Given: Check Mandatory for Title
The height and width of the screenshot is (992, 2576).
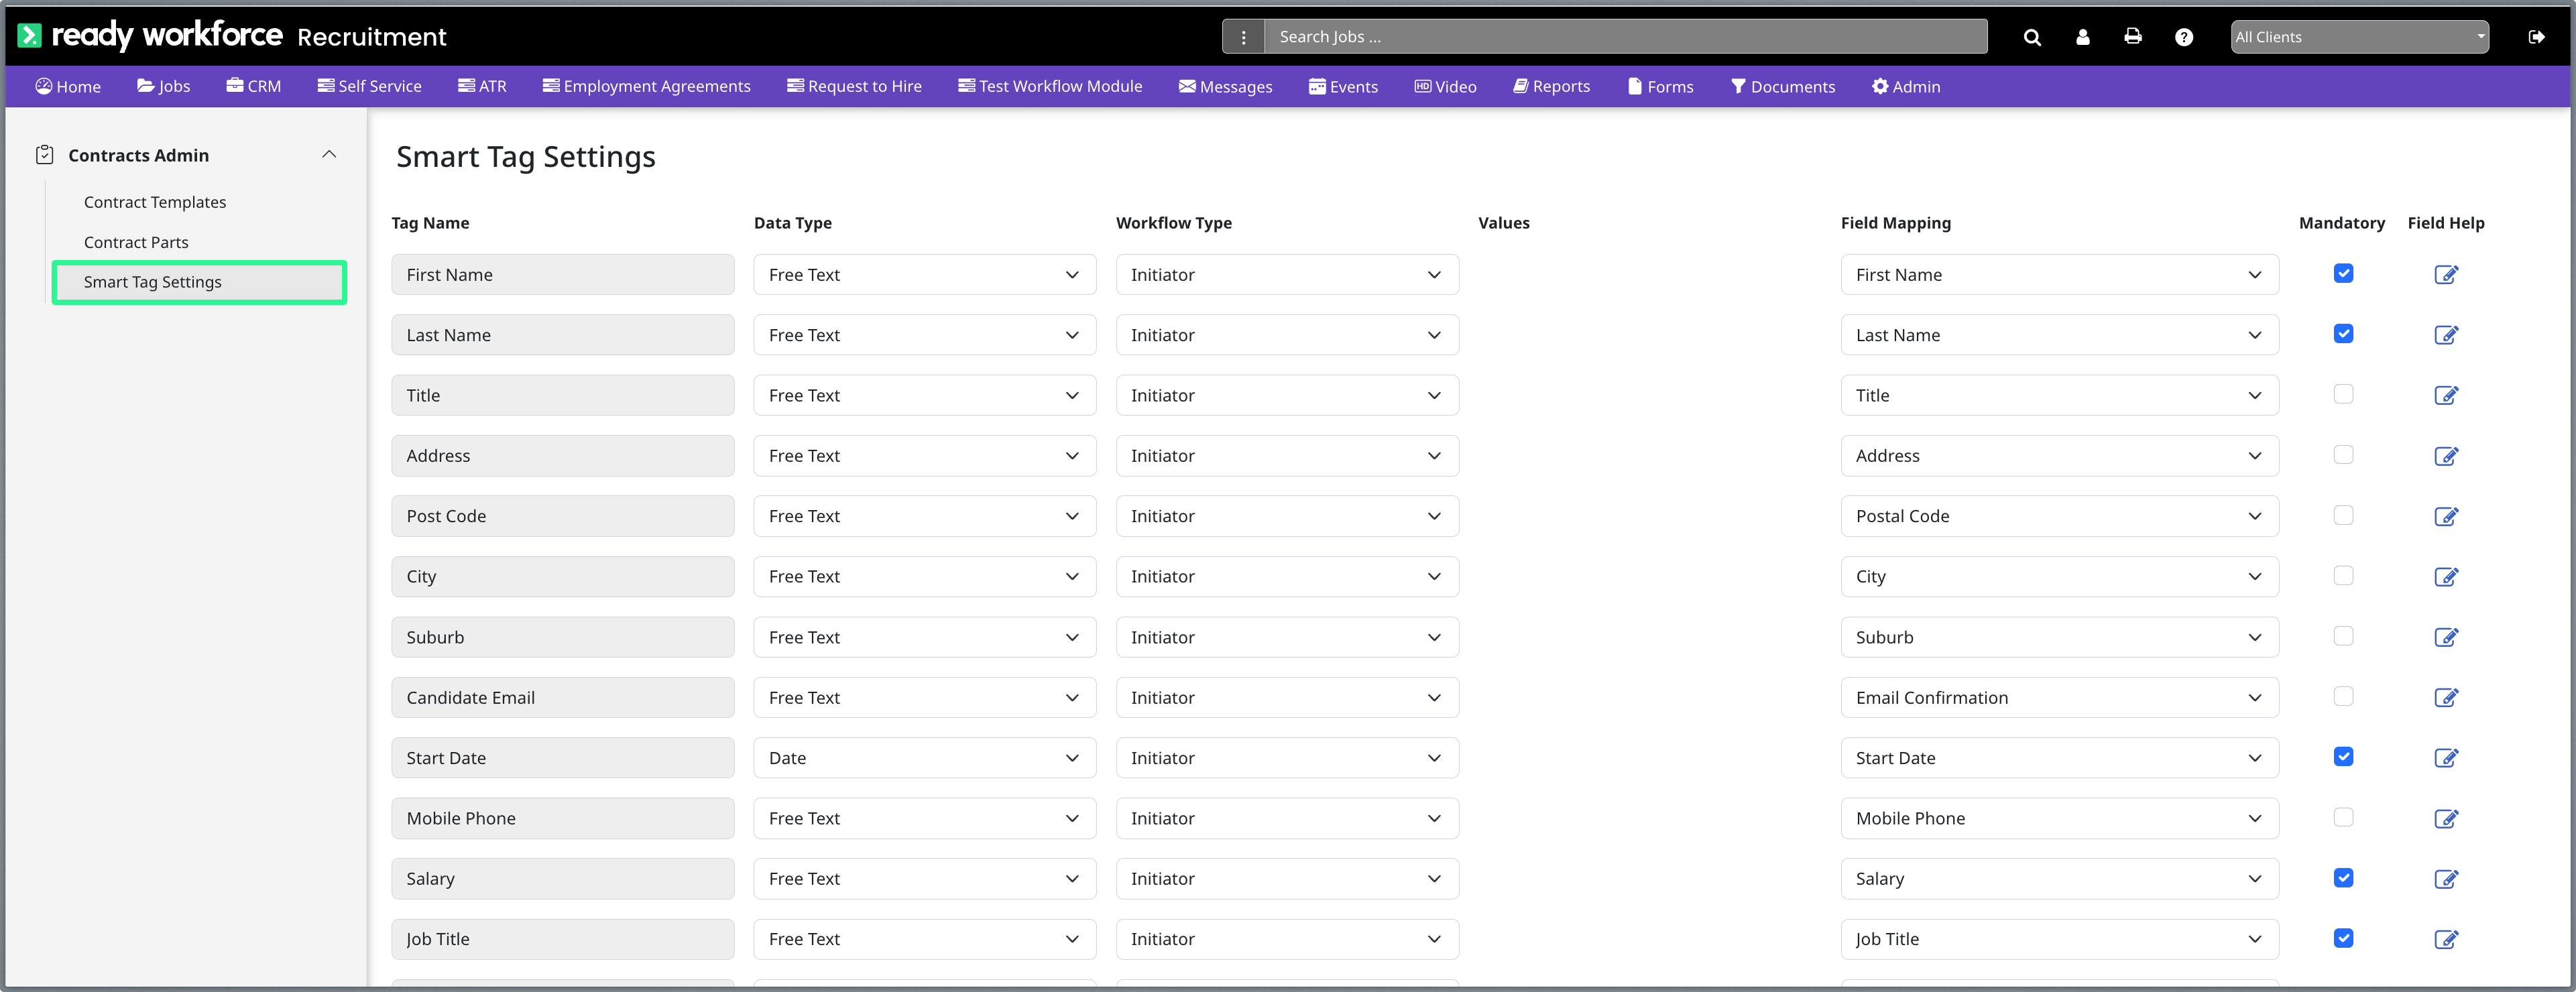Looking at the screenshot, I should coord(2343,394).
